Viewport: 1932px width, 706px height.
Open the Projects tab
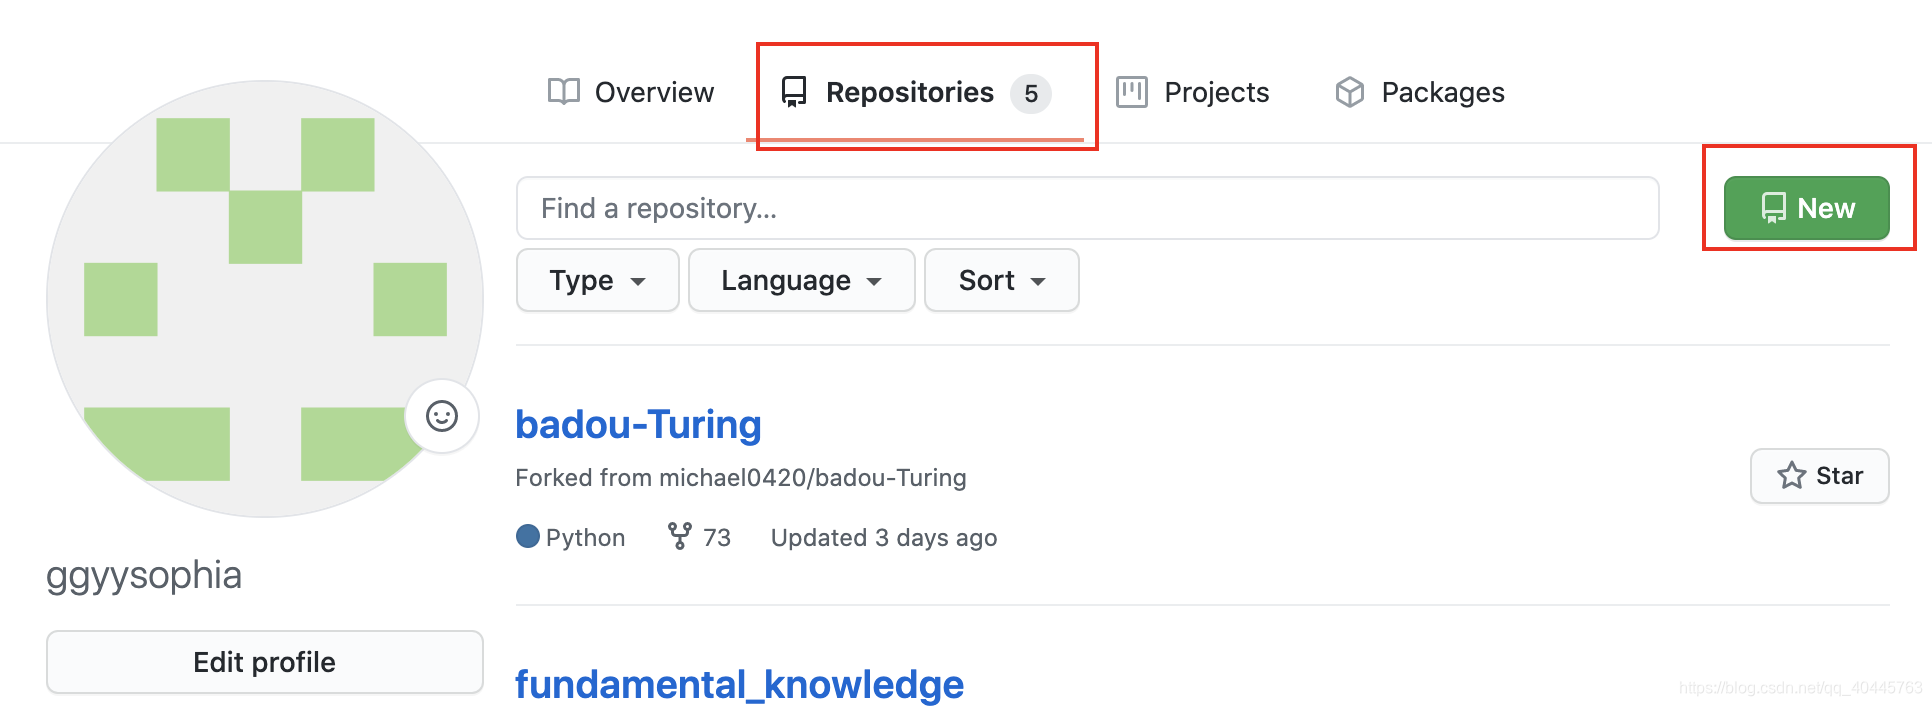[1192, 92]
